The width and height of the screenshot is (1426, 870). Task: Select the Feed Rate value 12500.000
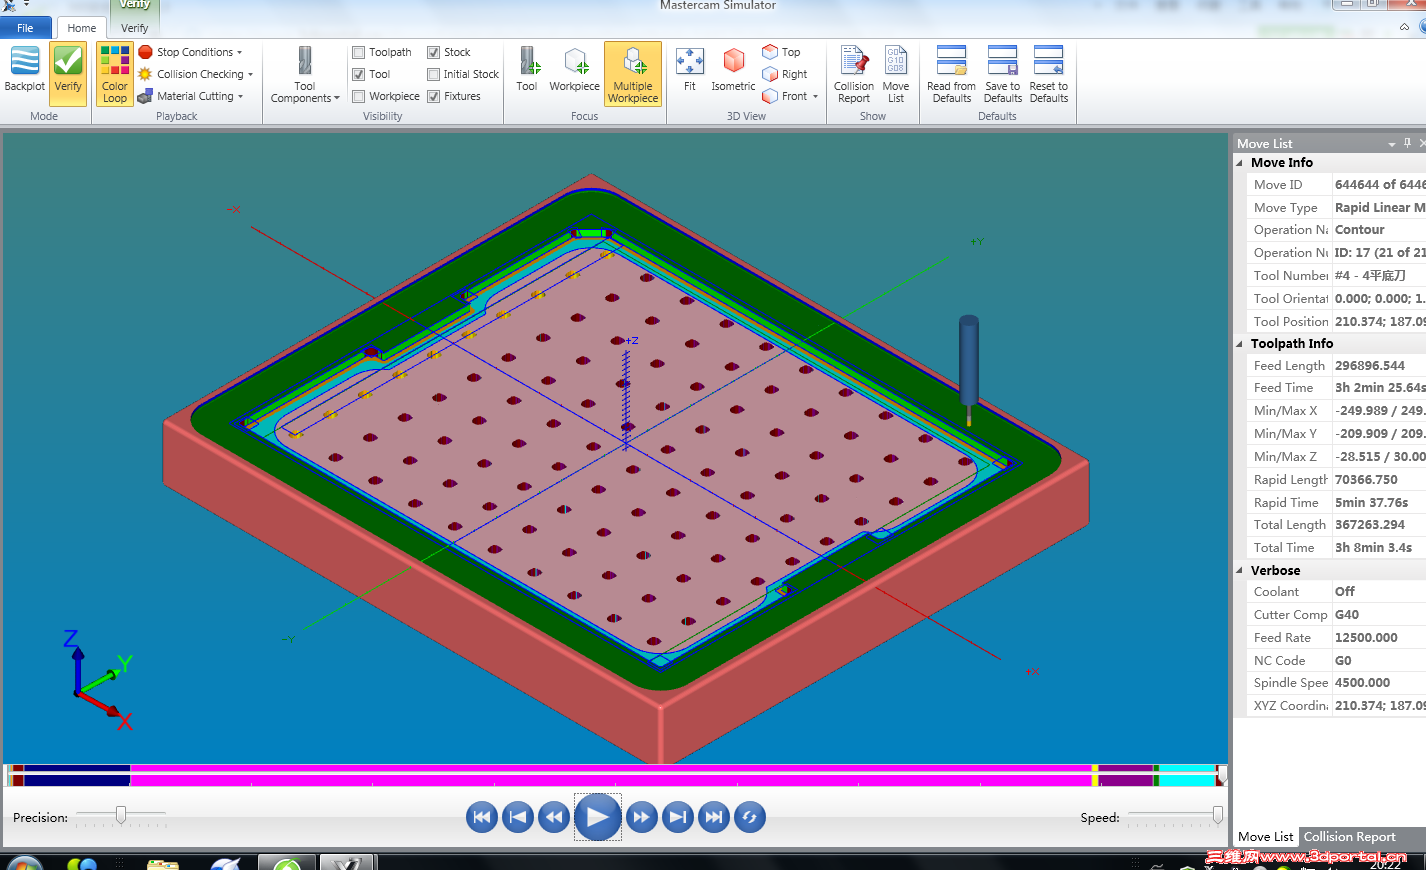[1379, 638]
